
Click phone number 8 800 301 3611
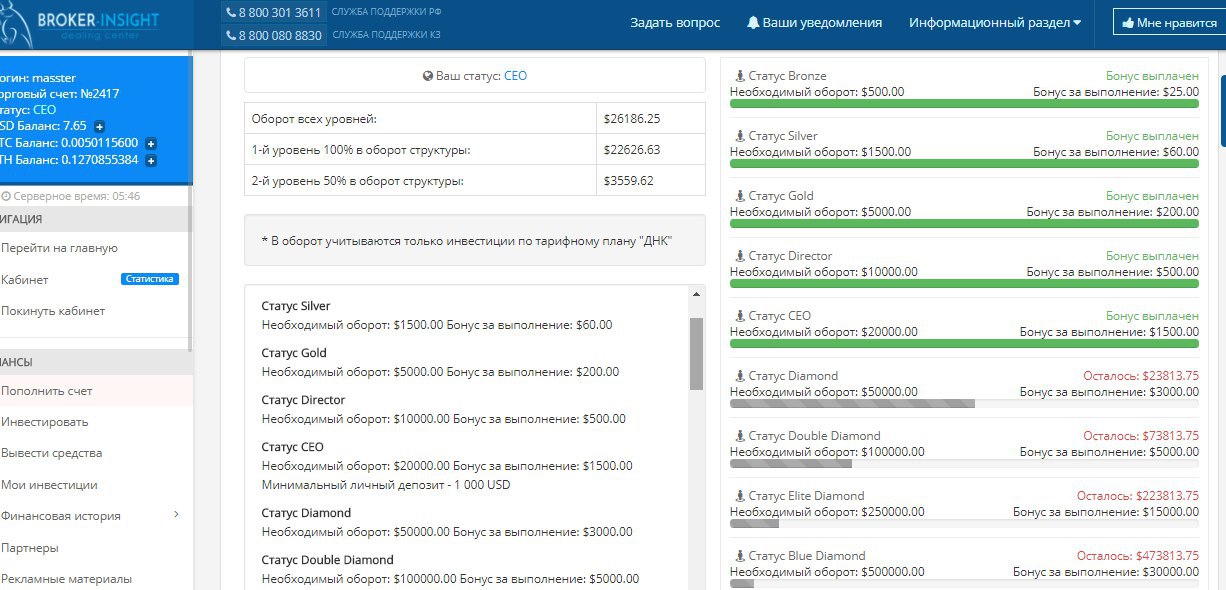(x=280, y=13)
